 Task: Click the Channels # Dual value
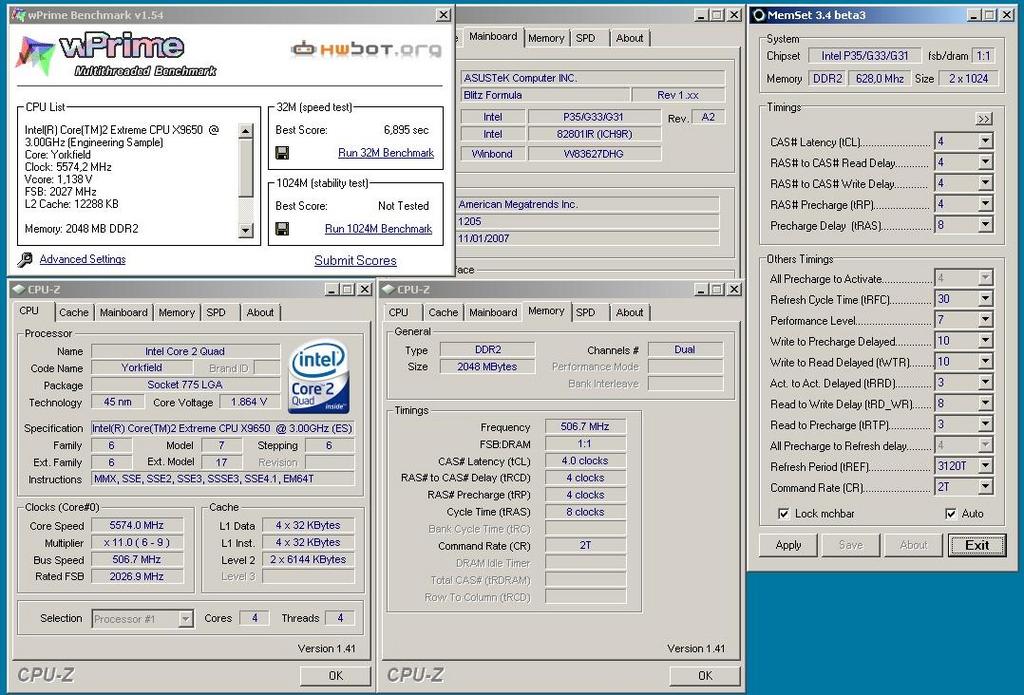coord(685,349)
